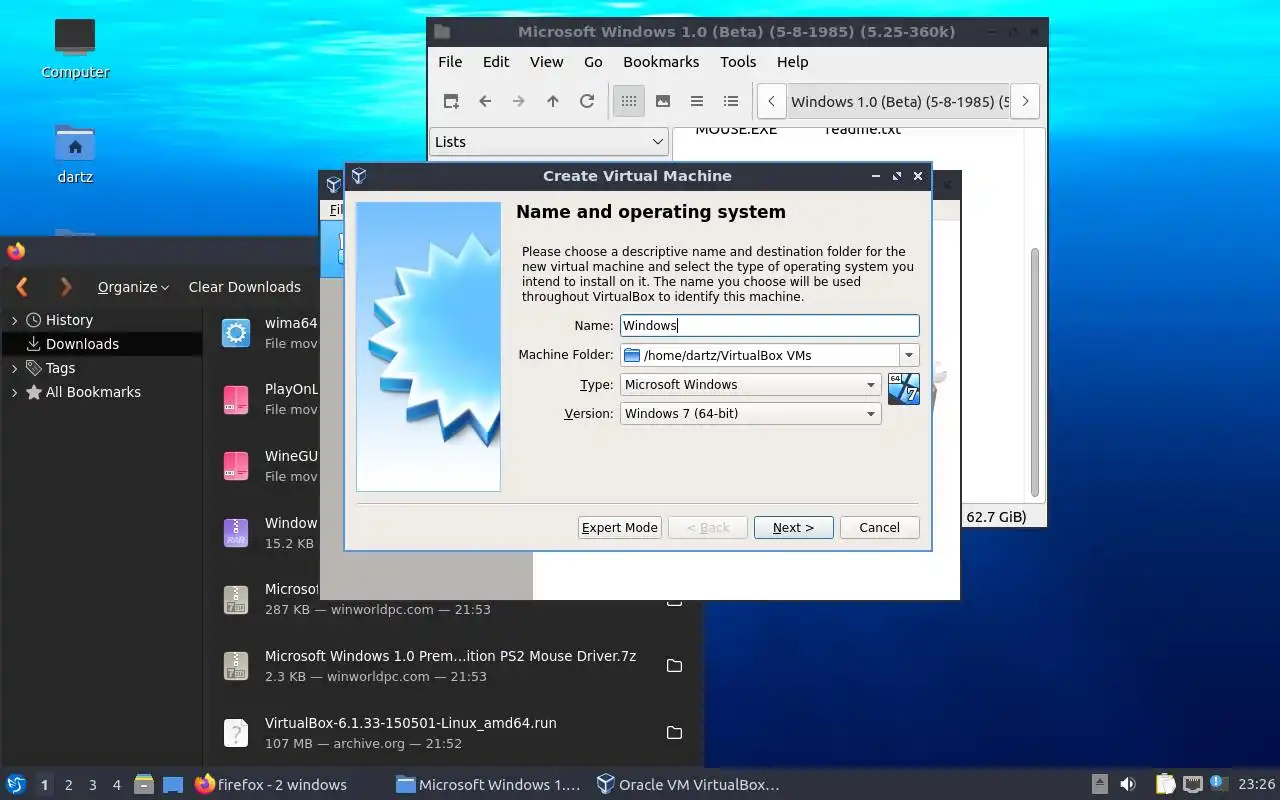Click the removable media tray icon
The height and width of the screenshot is (800, 1280).
point(1099,785)
